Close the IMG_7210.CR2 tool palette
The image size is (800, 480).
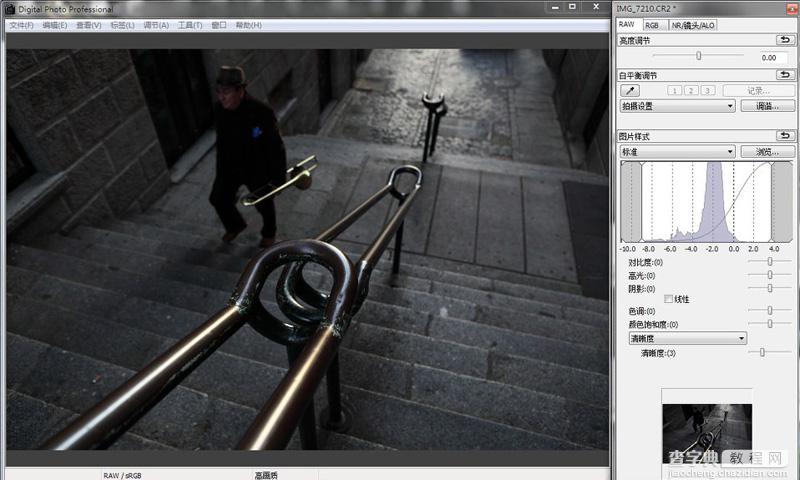(x=793, y=9)
